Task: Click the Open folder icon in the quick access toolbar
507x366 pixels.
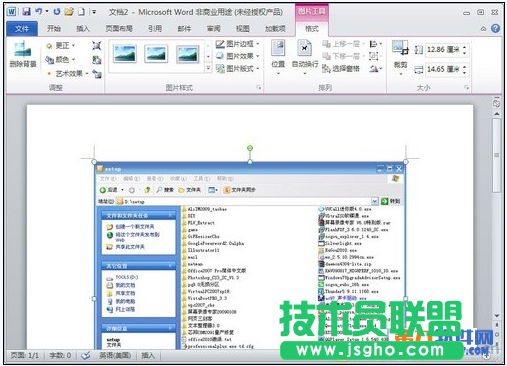Action: pyautogui.click(x=69, y=12)
